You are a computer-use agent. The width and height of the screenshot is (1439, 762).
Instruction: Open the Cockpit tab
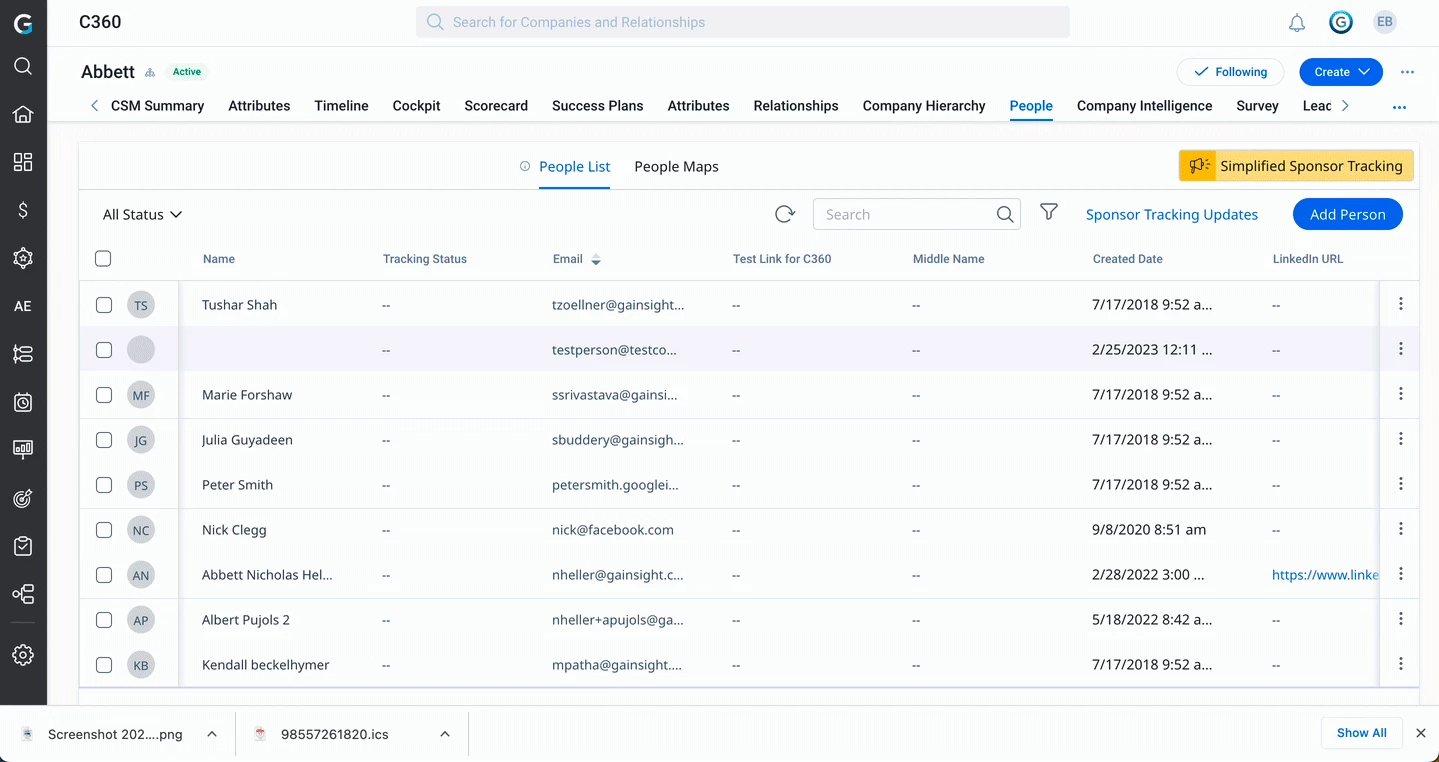click(416, 106)
